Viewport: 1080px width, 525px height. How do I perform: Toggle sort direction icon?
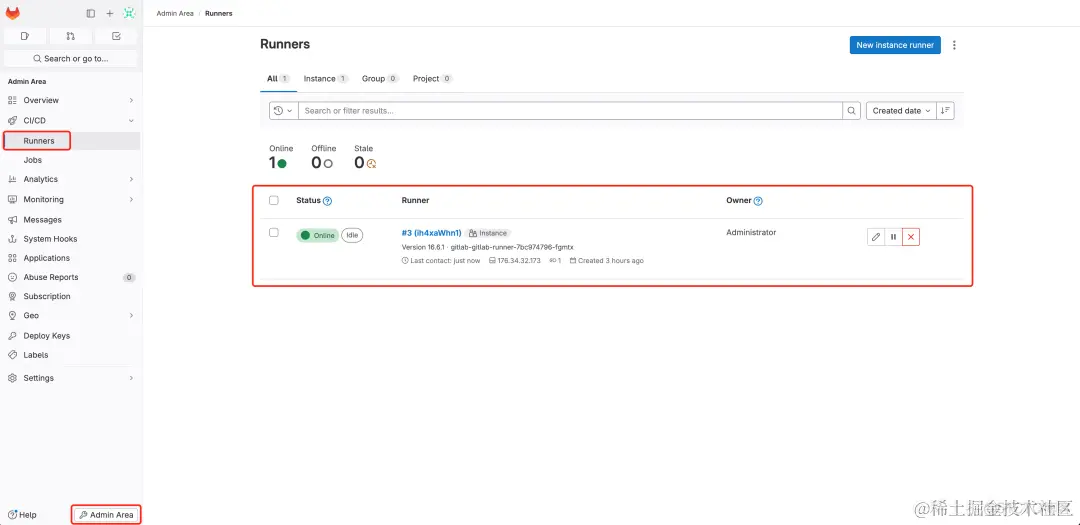946,111
